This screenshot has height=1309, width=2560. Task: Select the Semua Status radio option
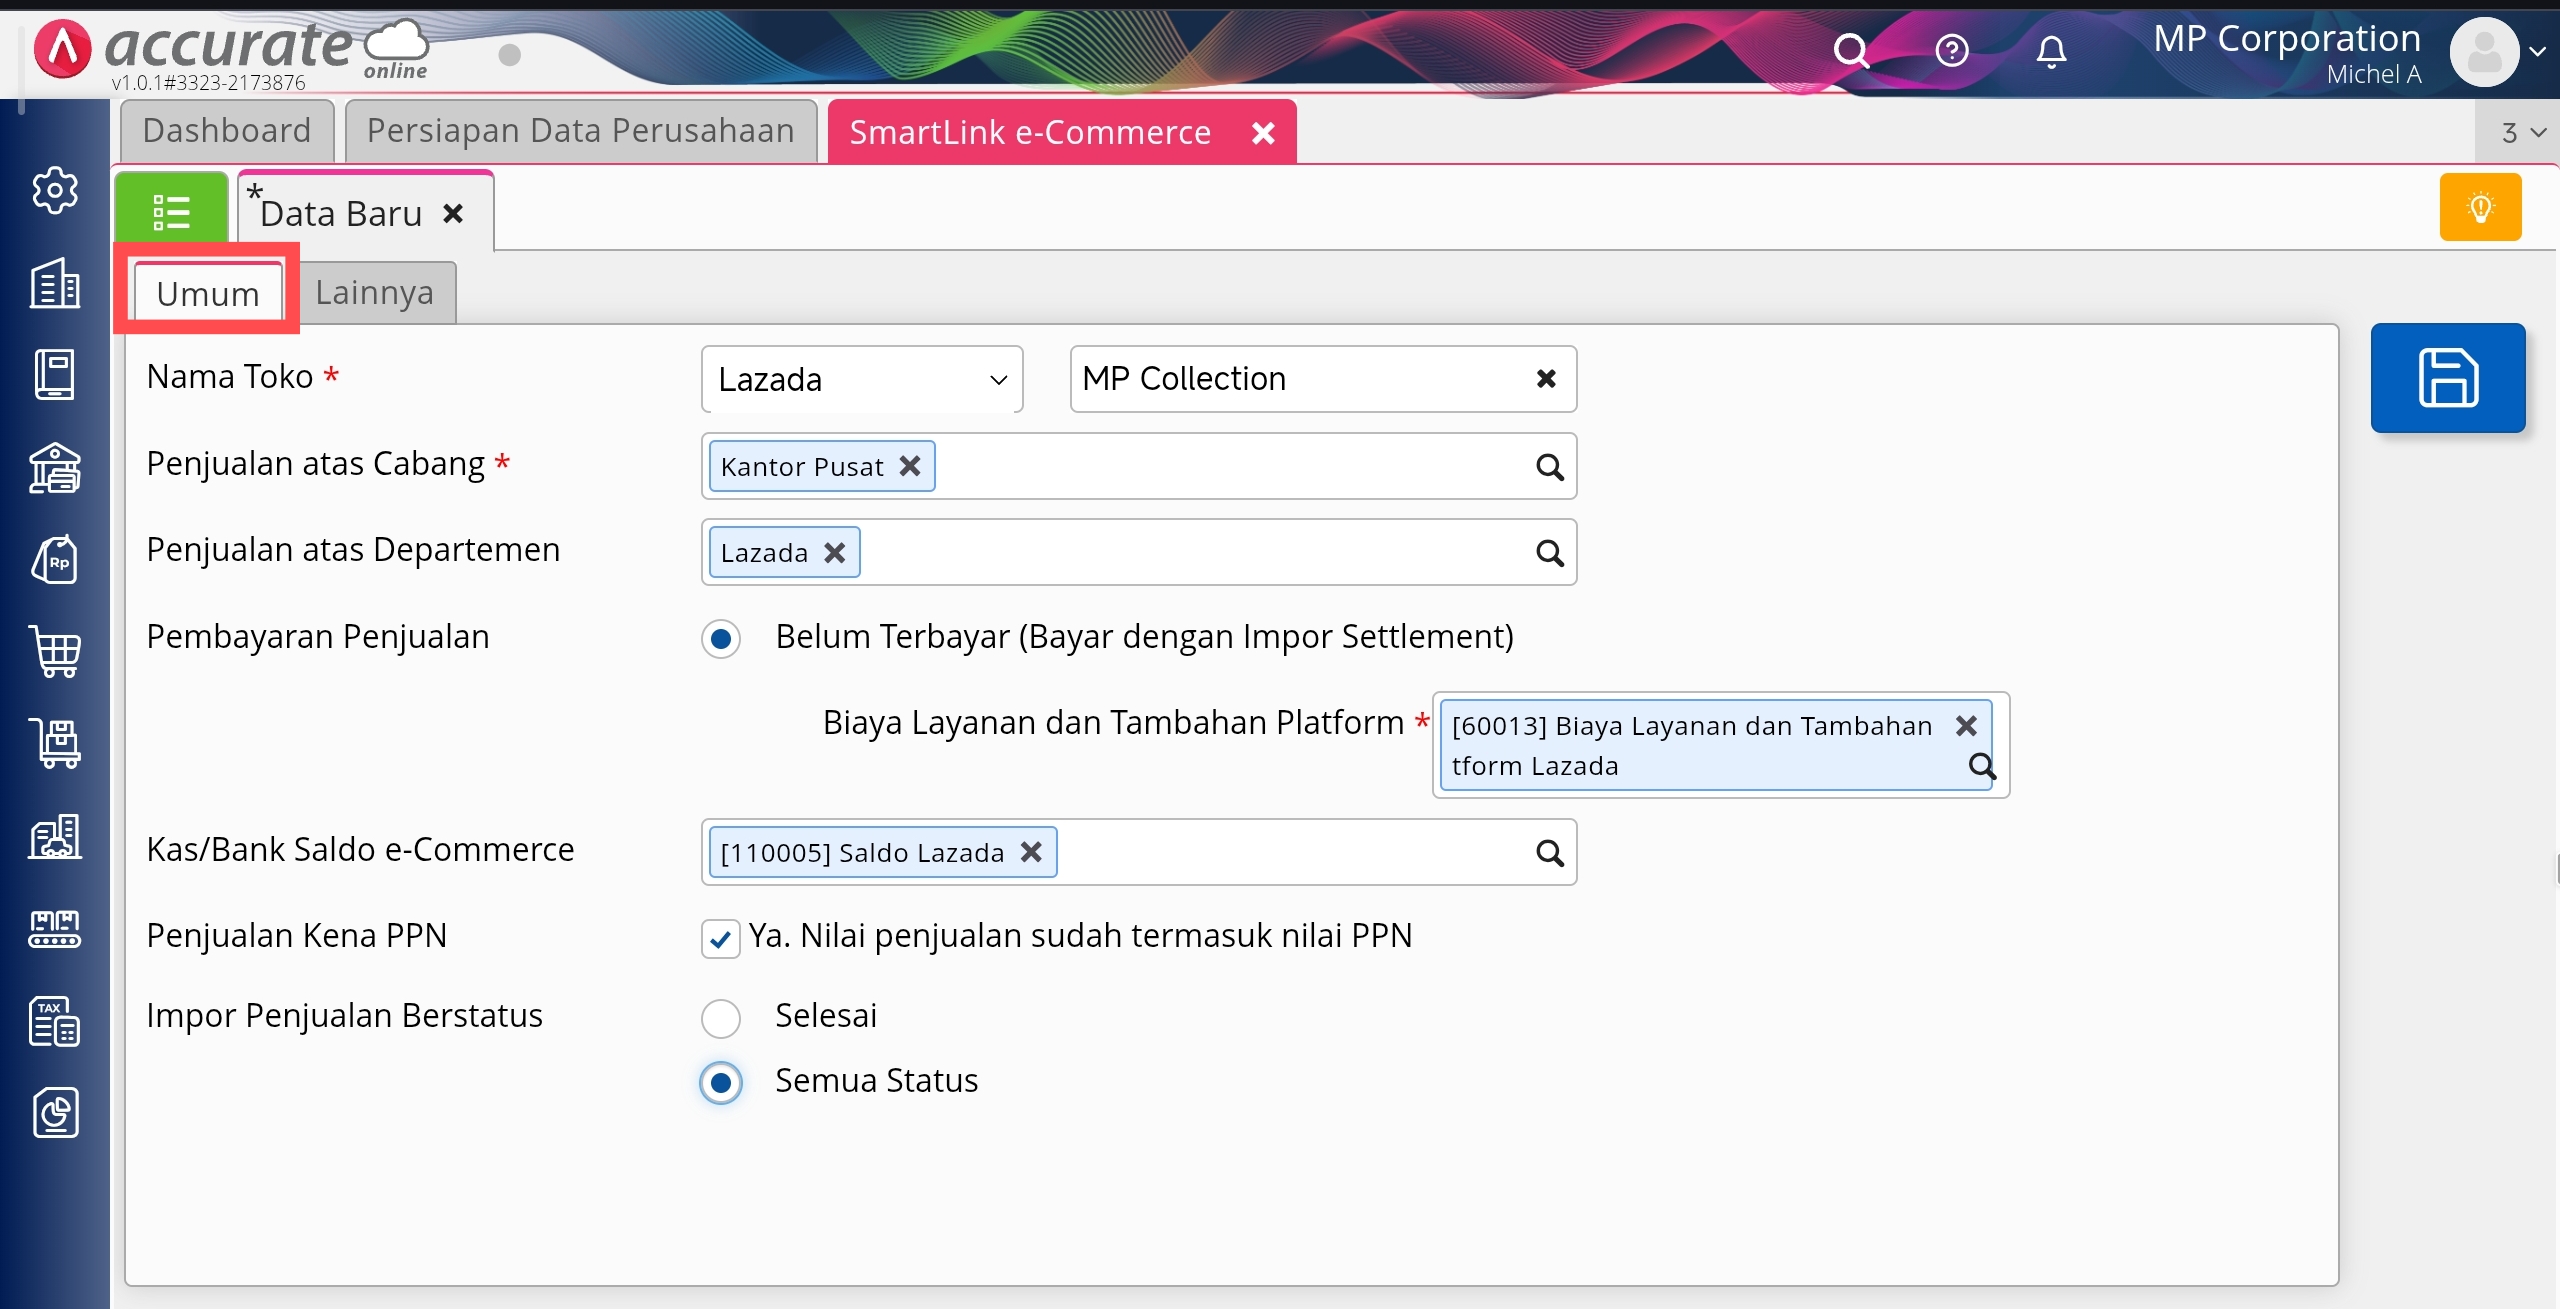tap(720, 1082)
